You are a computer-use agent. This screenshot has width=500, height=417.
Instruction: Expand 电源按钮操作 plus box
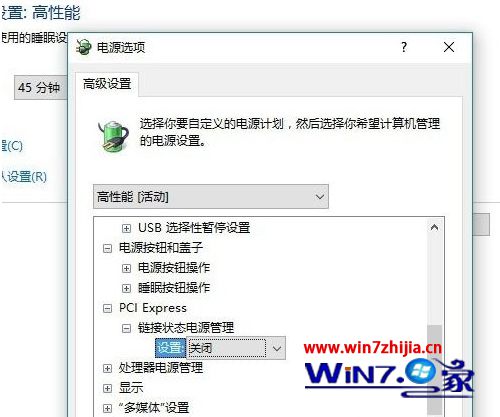[x=126, y=268]
